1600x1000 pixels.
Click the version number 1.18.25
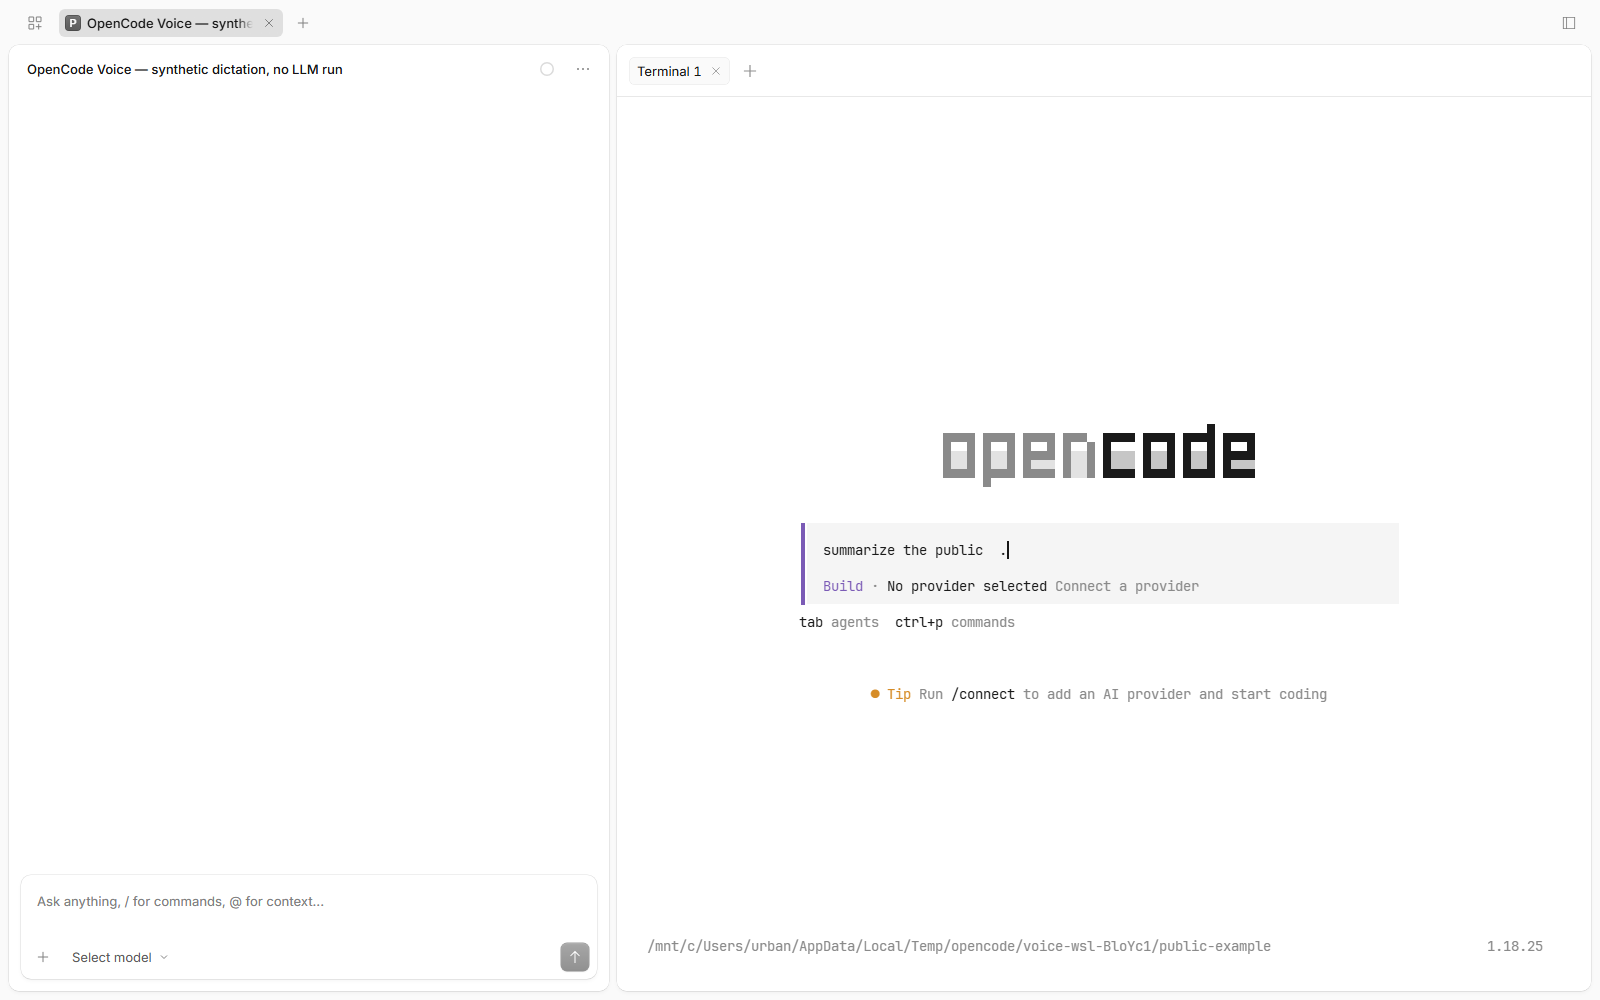tap(1515, 946)
